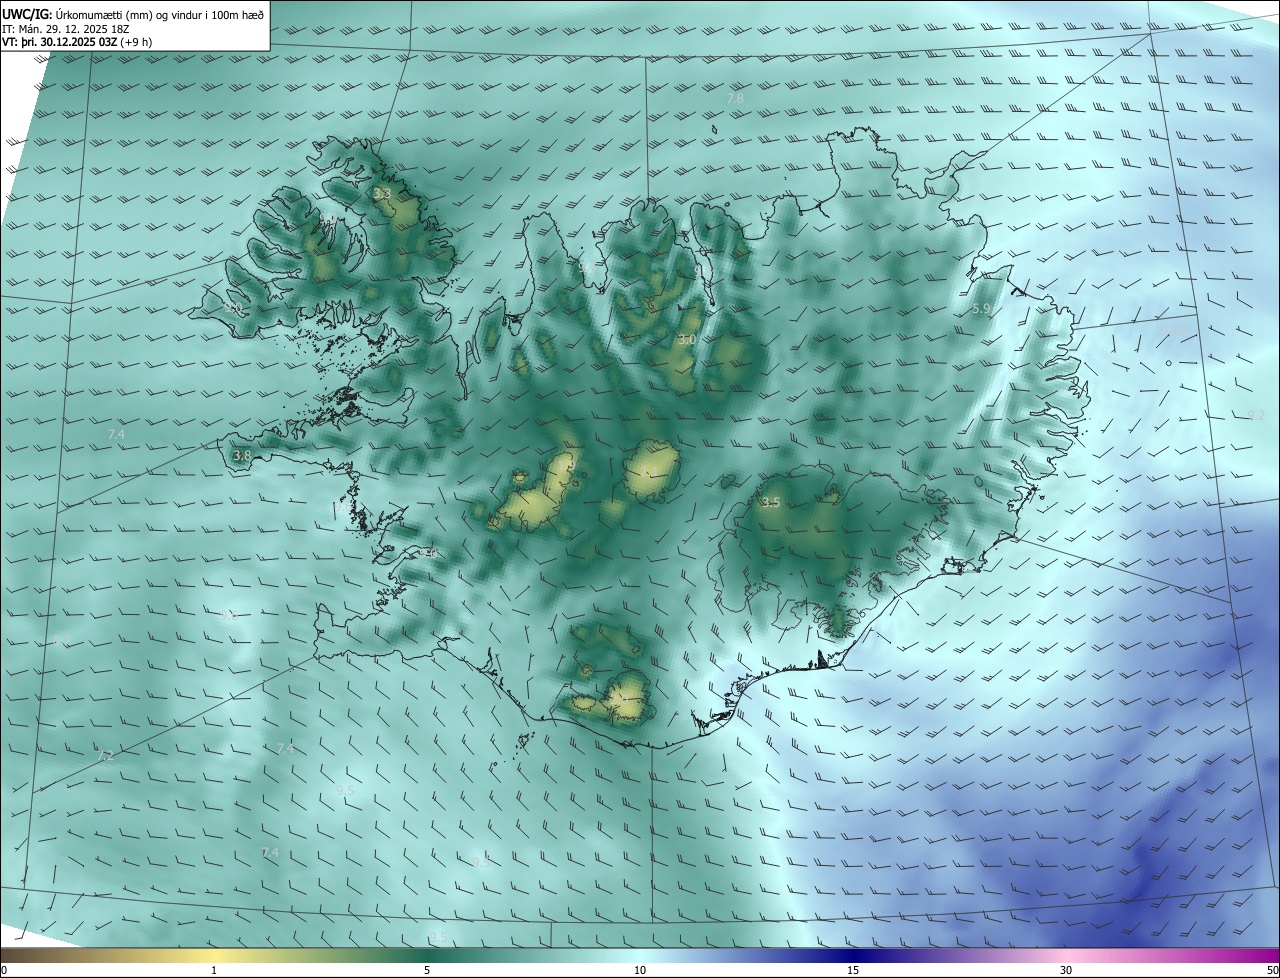Click the 30 tick label on the color scale

point(1066,970)
